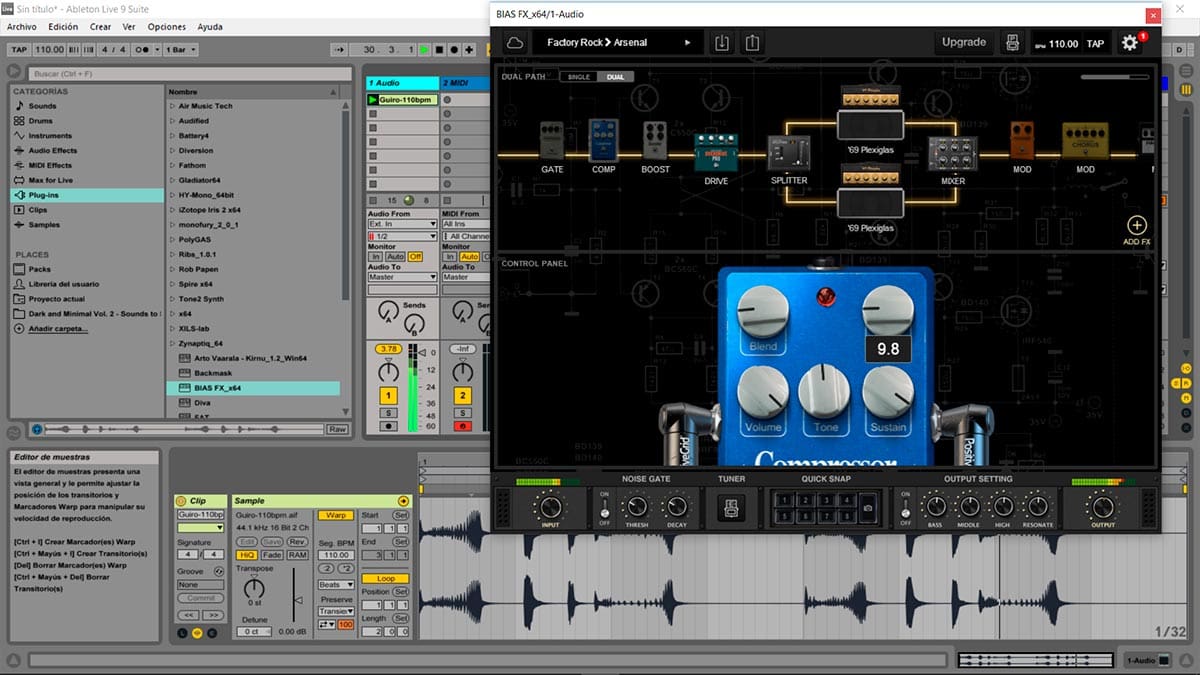Select the upper '69 Plexiglas amp
This screenshot has width=1200, height=675.
point(870,113)
